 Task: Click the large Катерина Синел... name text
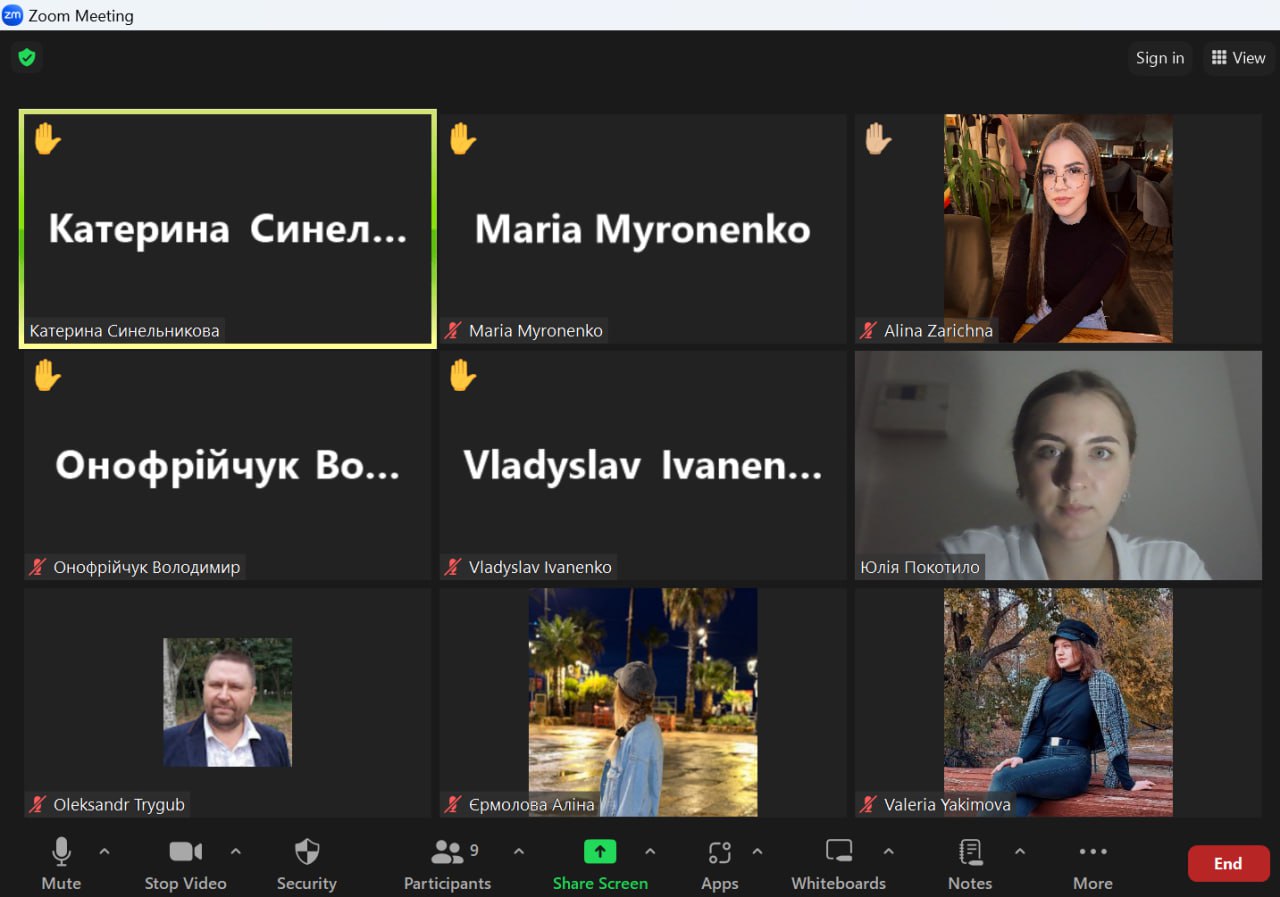click(x=228, y=230)
